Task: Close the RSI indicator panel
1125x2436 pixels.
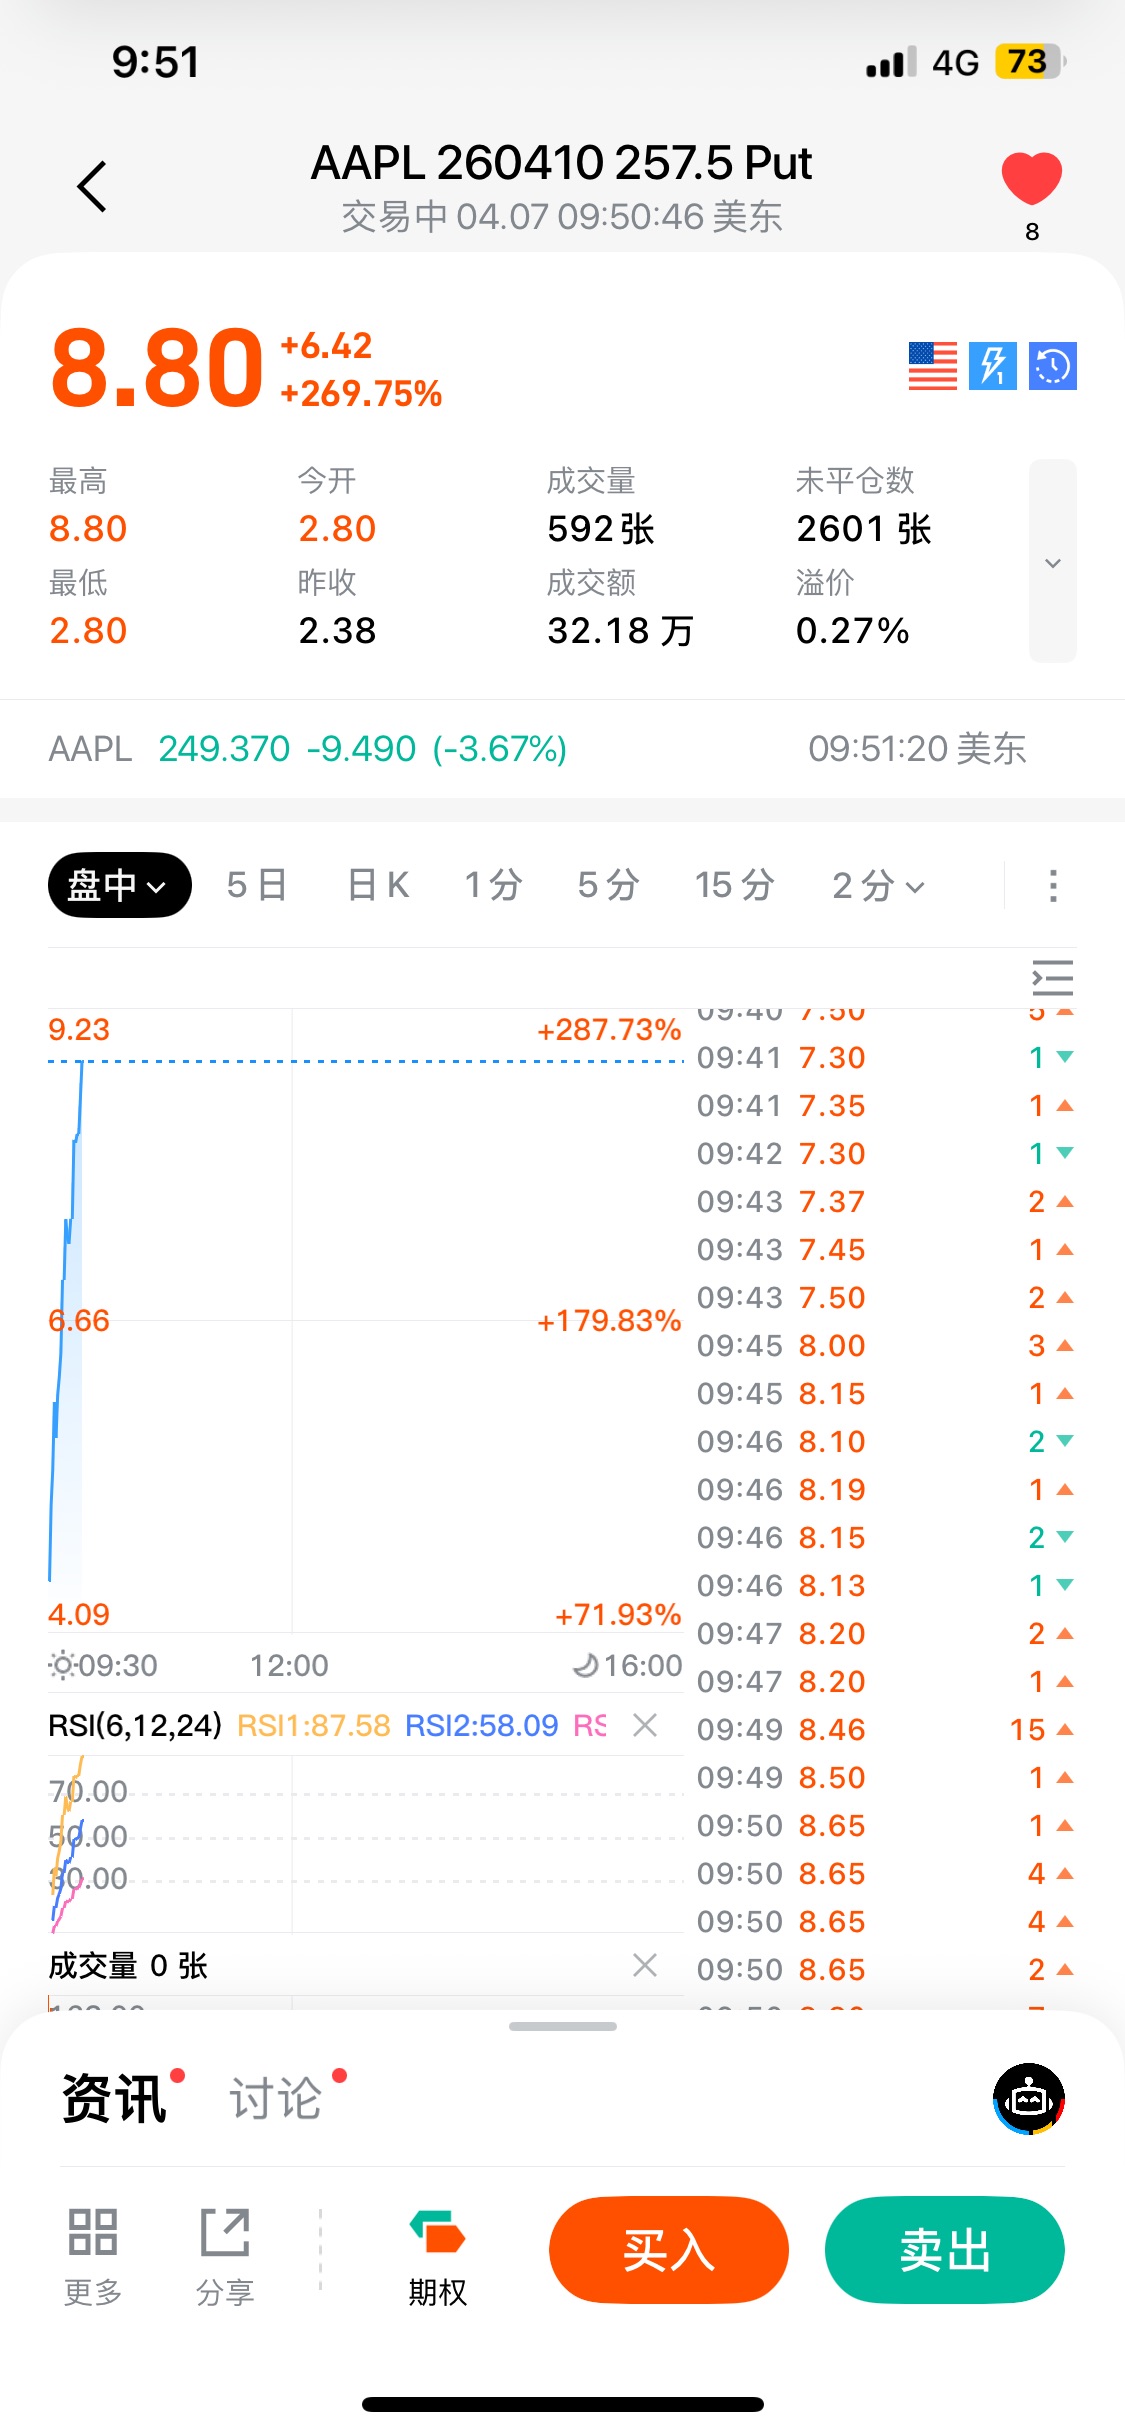Action: [x=645, y=1725]
